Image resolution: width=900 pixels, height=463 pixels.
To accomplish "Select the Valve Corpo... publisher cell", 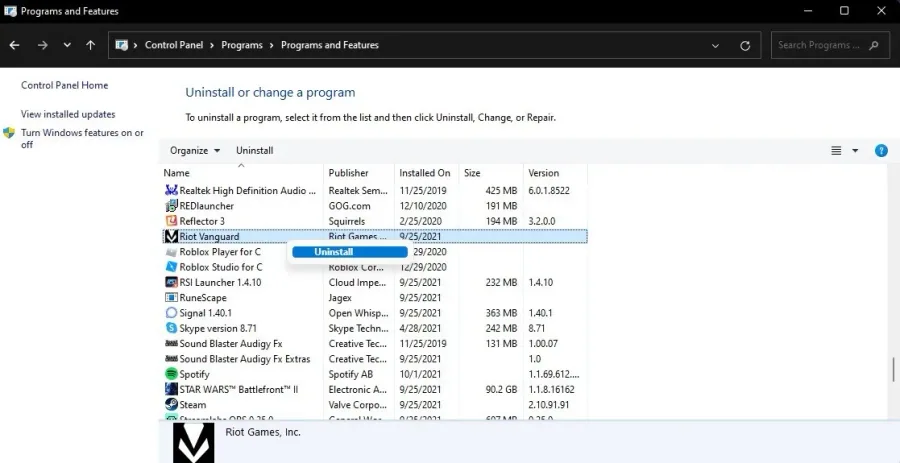I will click(358, 404).
